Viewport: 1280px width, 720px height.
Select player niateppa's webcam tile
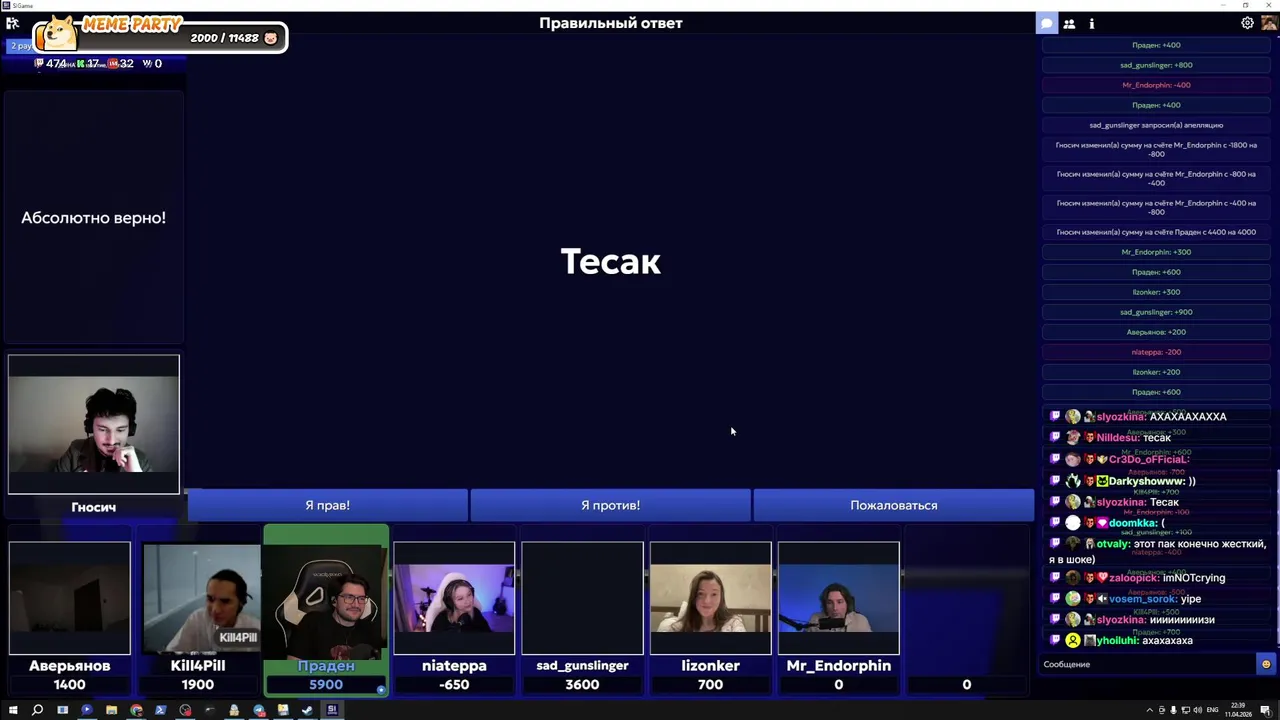click(x=454, y=598)
